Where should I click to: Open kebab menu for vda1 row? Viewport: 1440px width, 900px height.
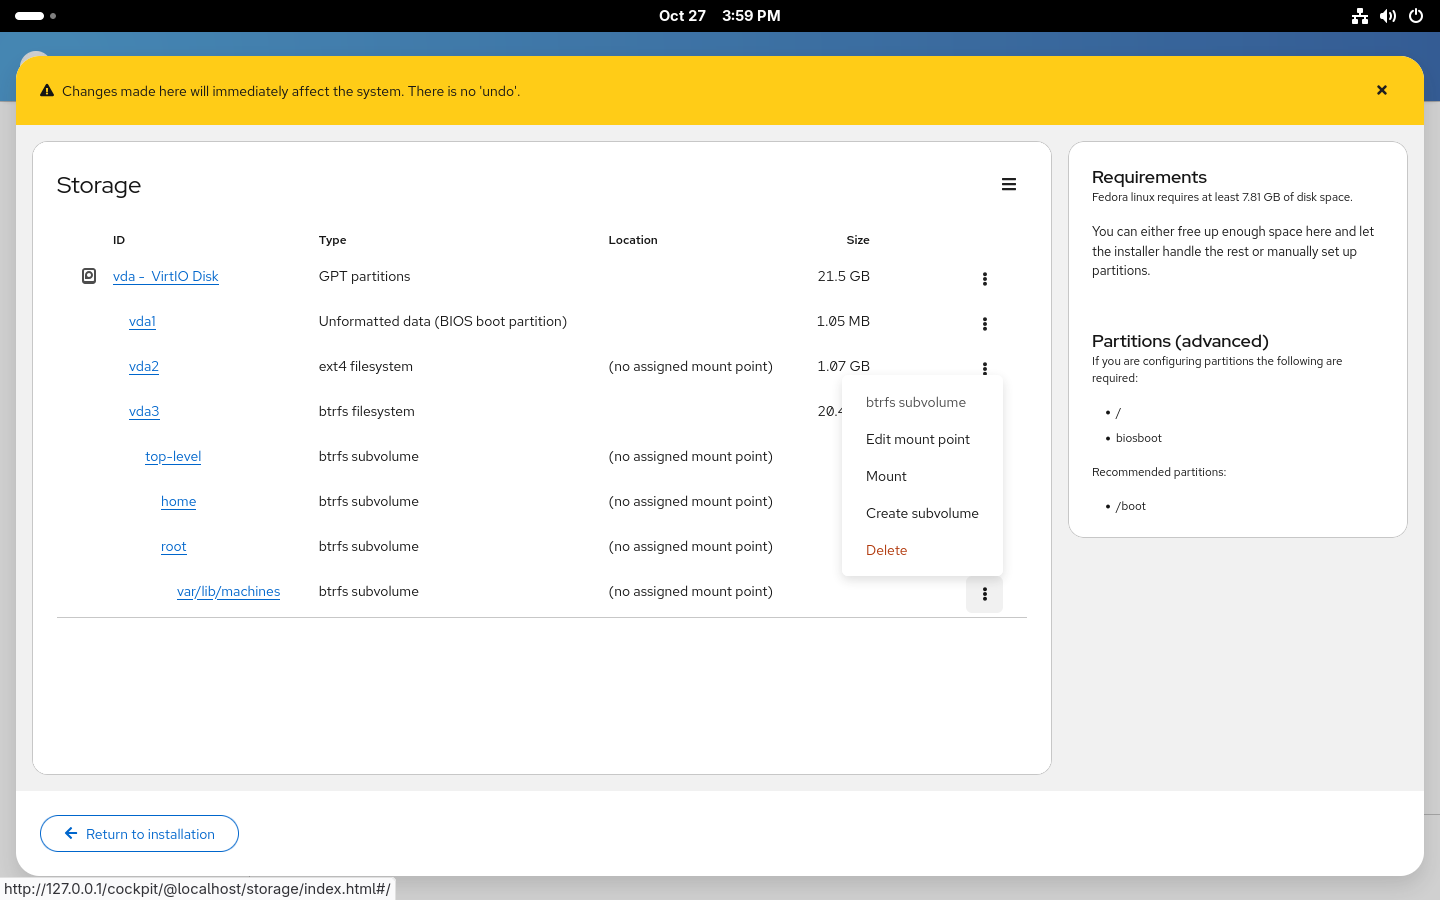coord(985,324)
